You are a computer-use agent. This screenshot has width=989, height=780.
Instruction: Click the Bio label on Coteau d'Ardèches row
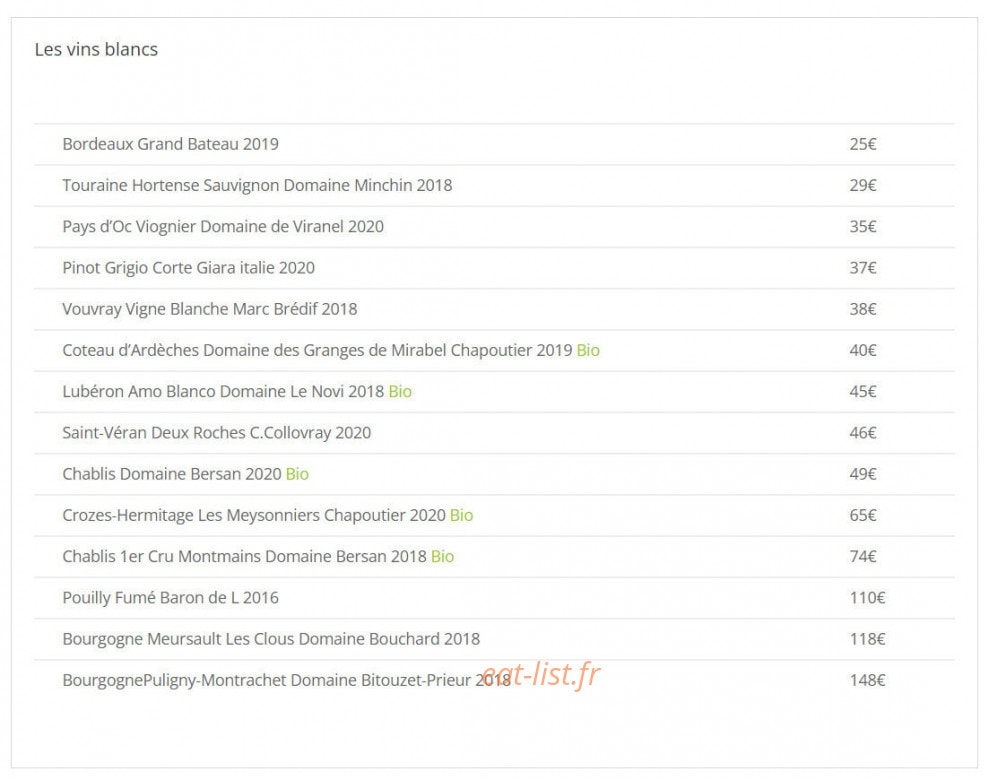click(588, 350)
